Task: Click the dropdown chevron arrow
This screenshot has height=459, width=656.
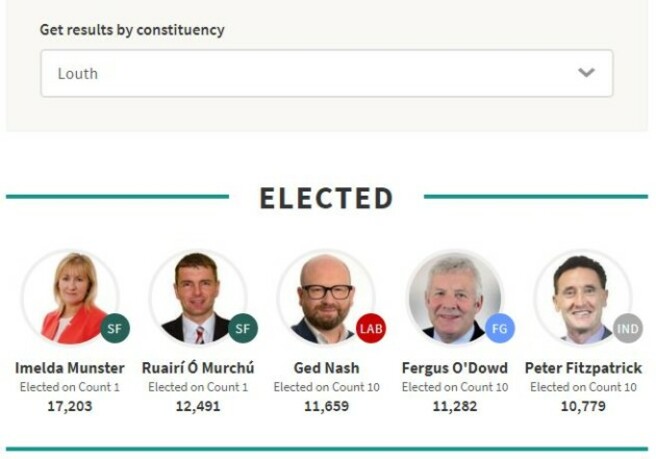Action: click(586, 72)
